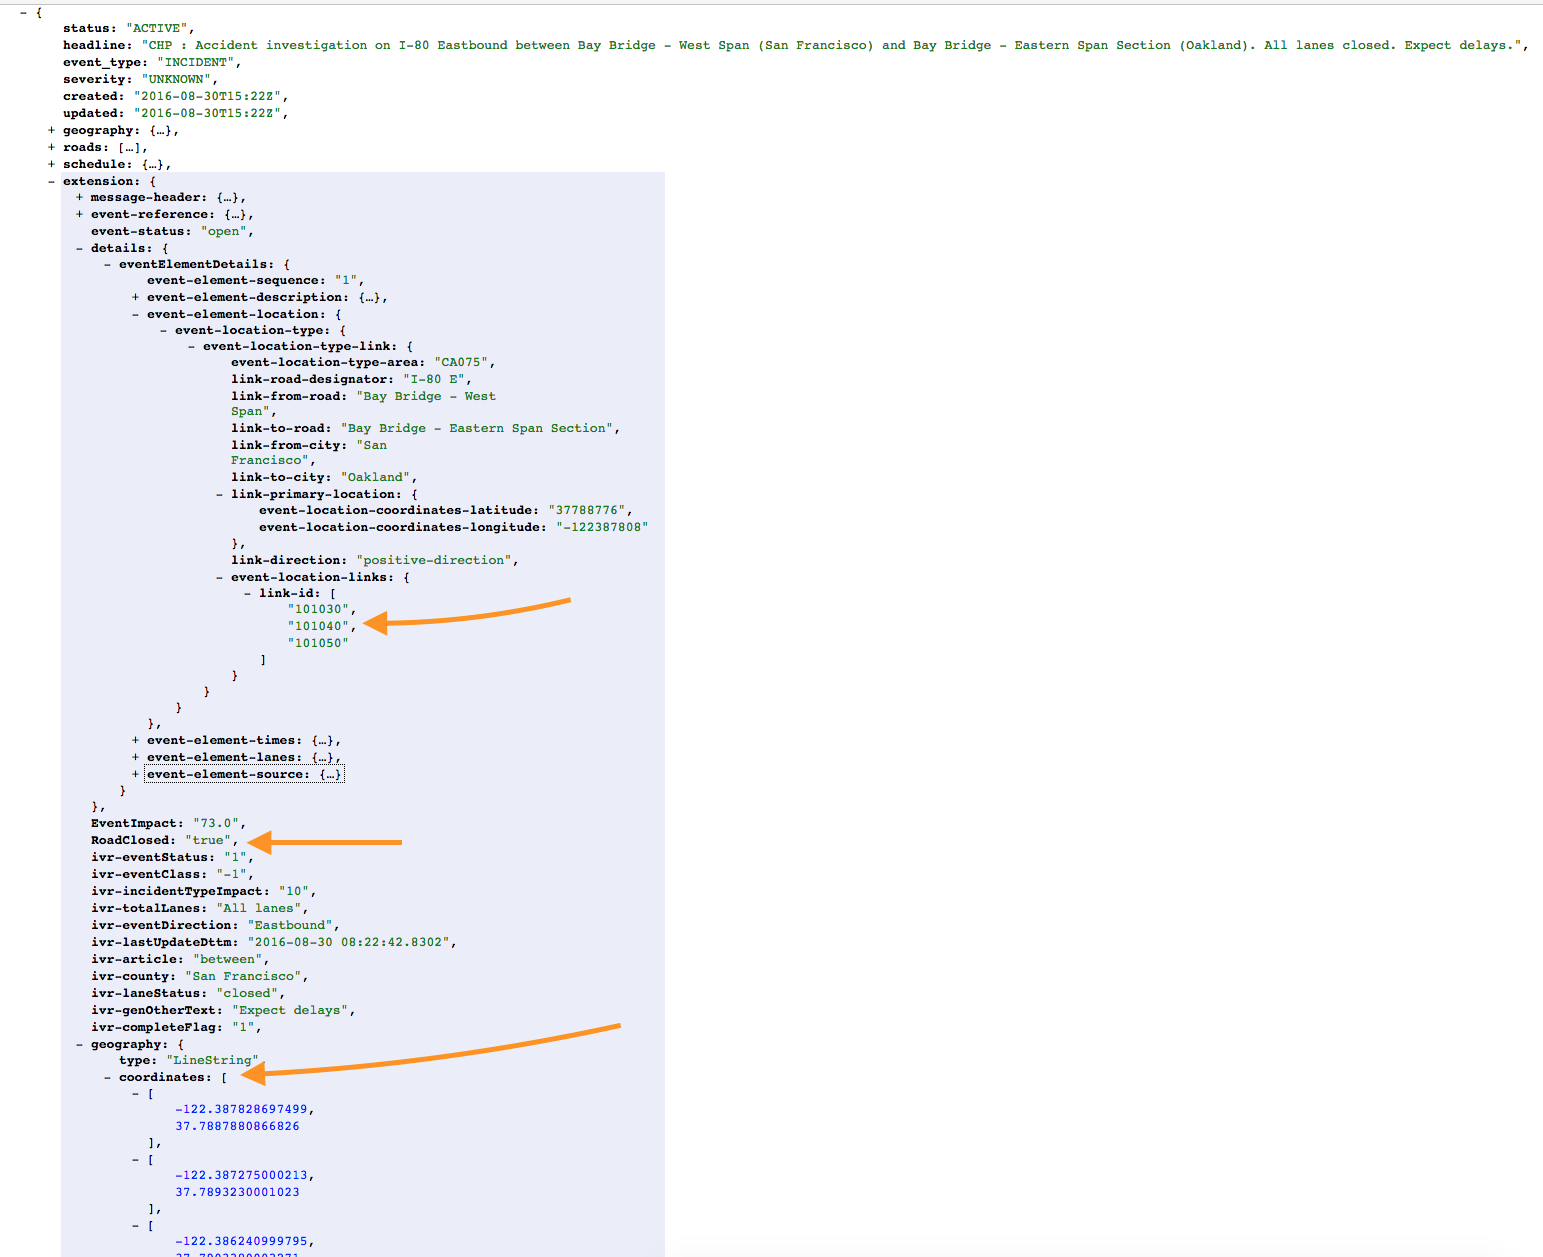Click ivr-incidentTypeImpact value "10"
This screenshot has height=1257, width=1543.
coord(294,892)
